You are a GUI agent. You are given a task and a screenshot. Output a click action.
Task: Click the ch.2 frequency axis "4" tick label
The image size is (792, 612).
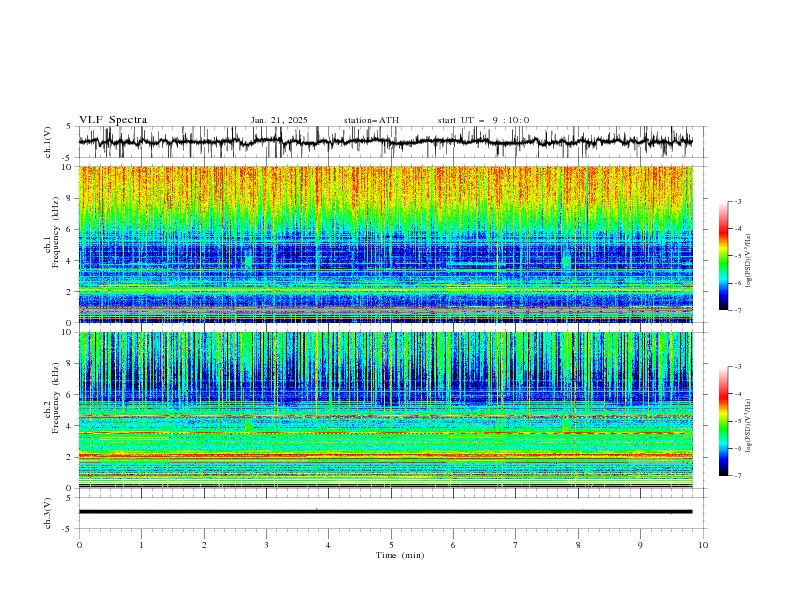coord(69,426)
